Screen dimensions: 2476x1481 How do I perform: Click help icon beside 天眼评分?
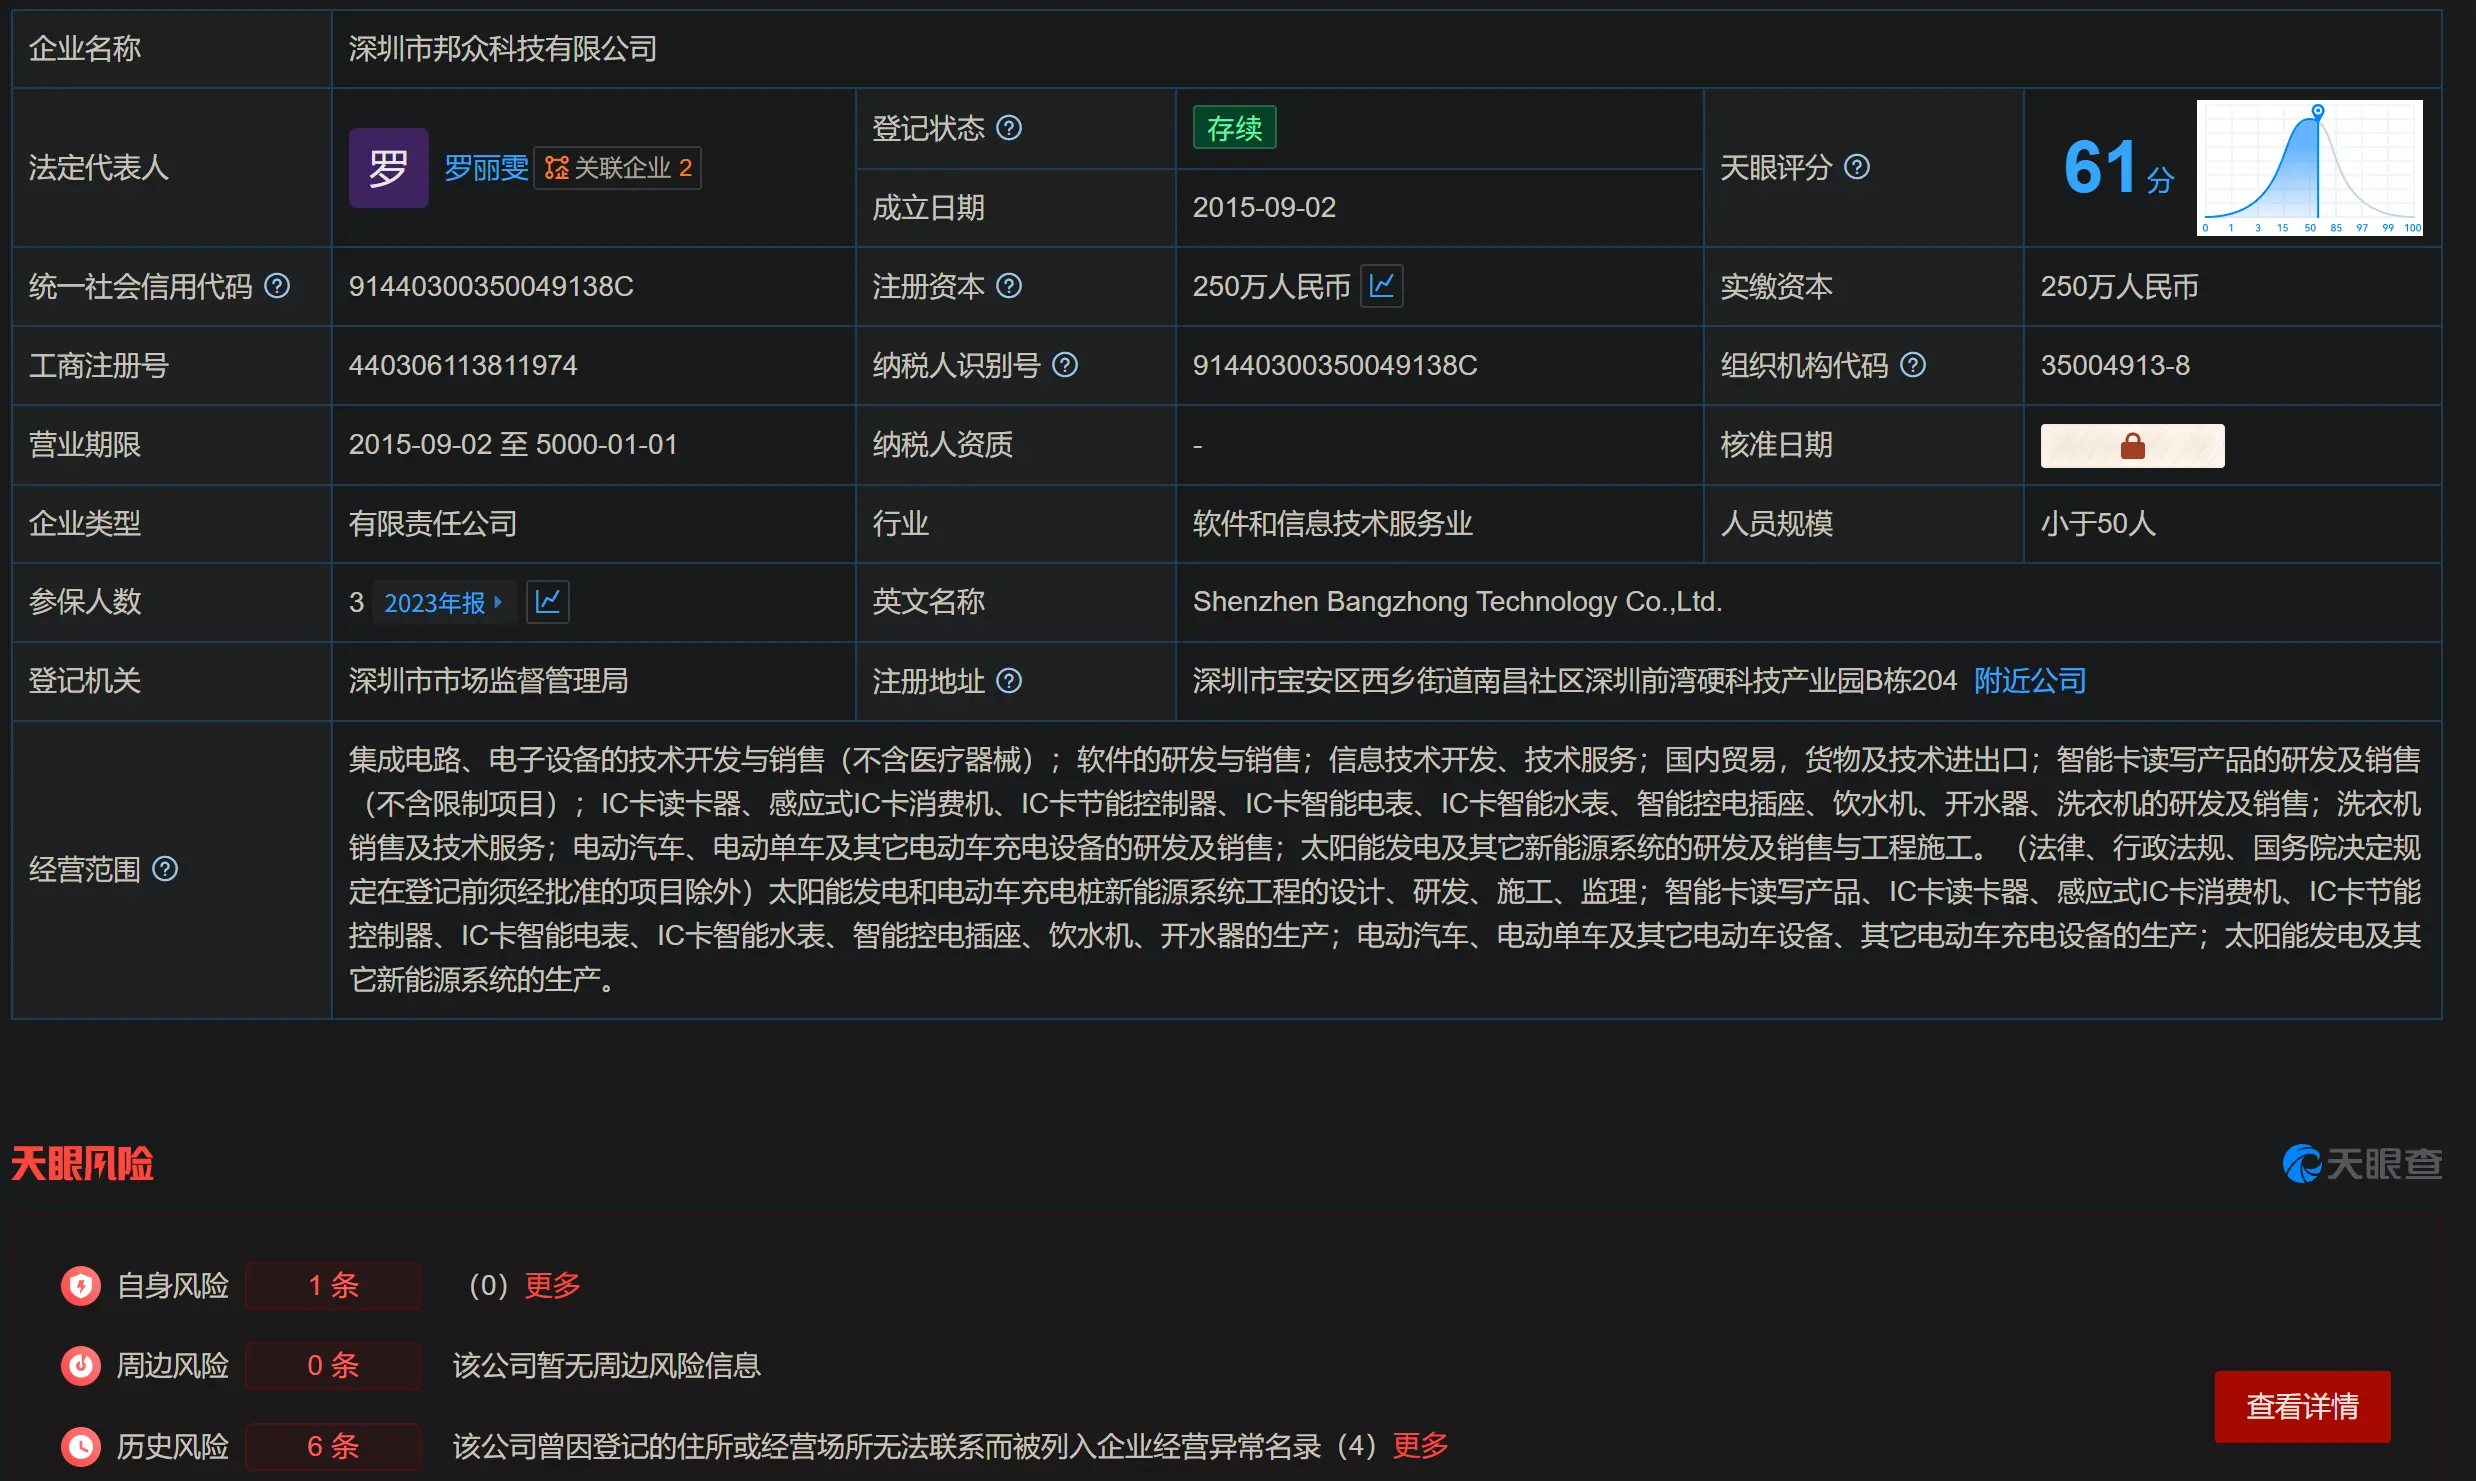[x=1856, y=167]
